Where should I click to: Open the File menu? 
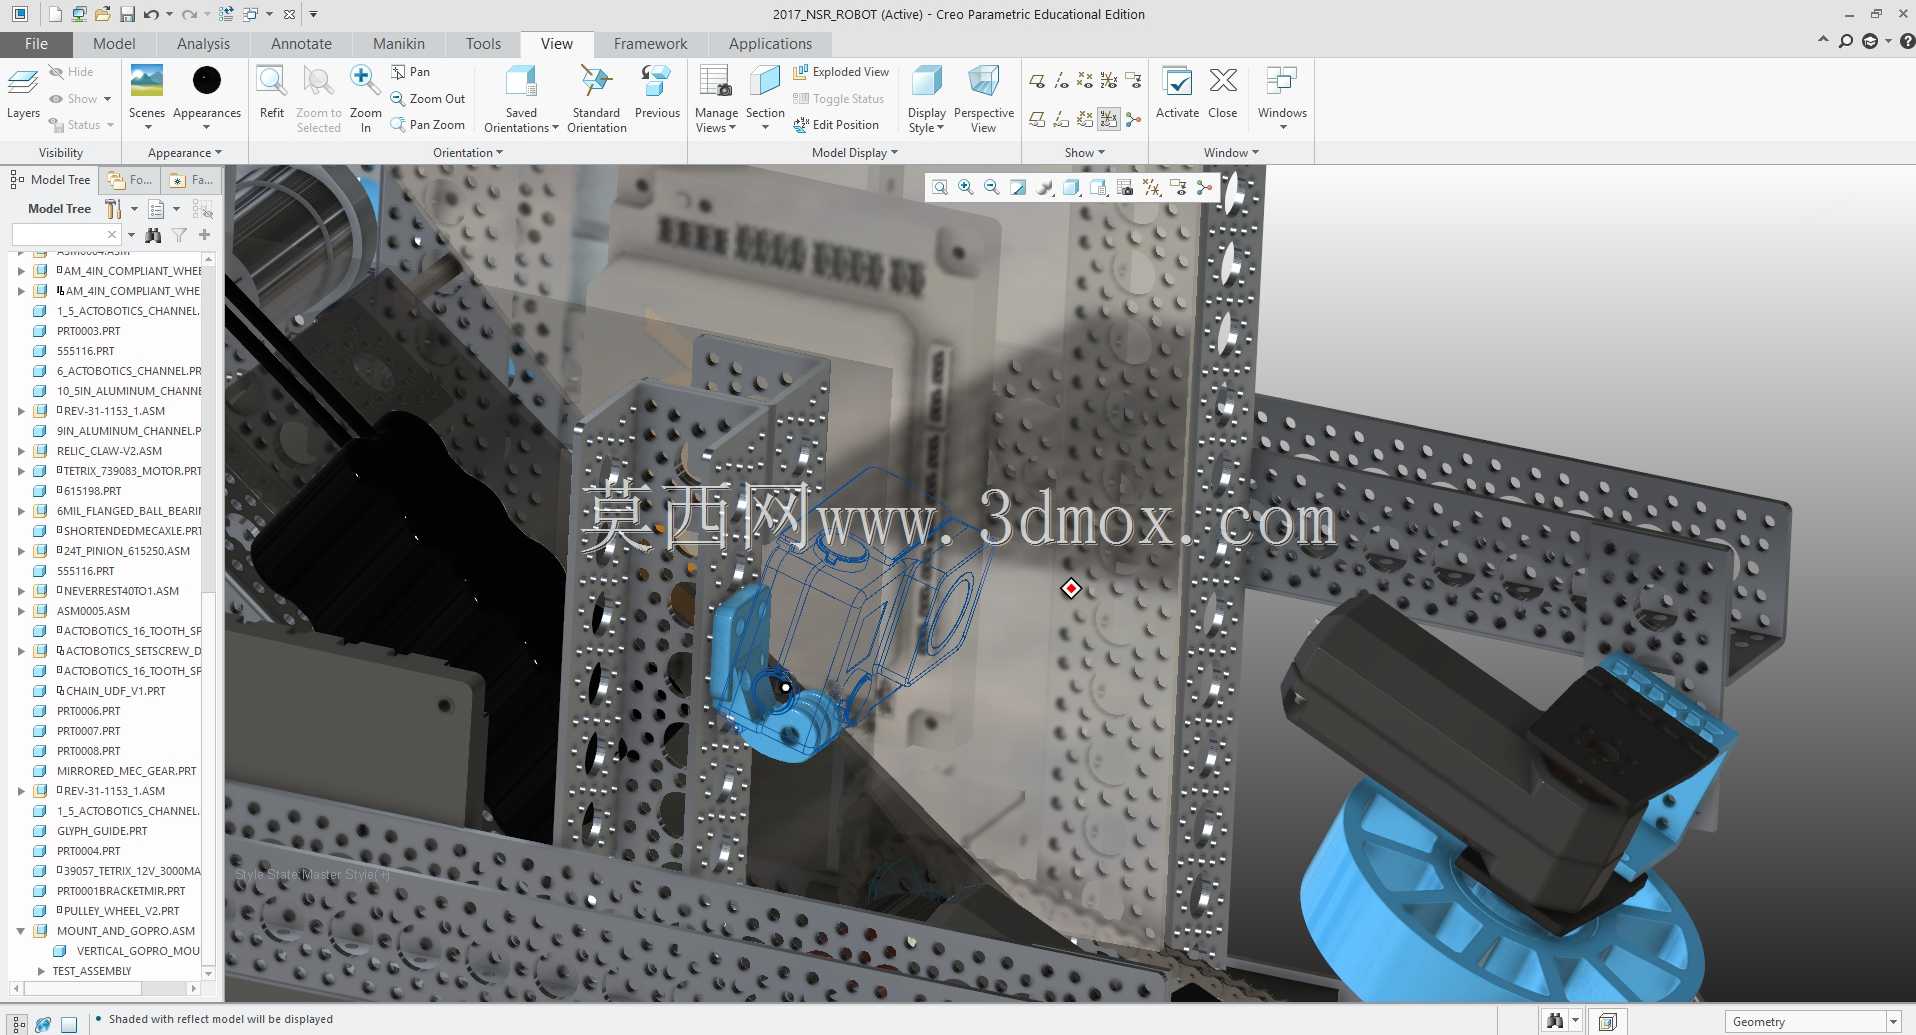click(36, 44)
